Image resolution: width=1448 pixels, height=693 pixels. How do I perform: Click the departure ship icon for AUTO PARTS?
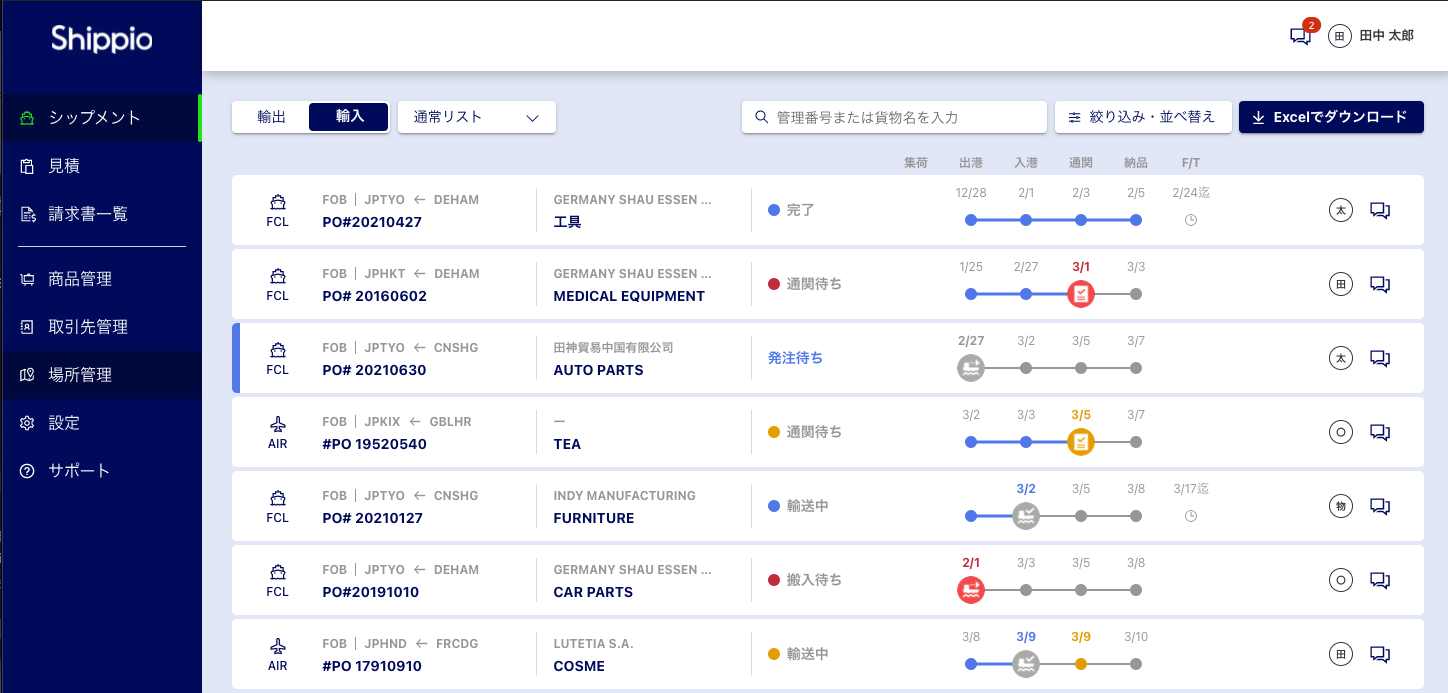coord(971,368)
